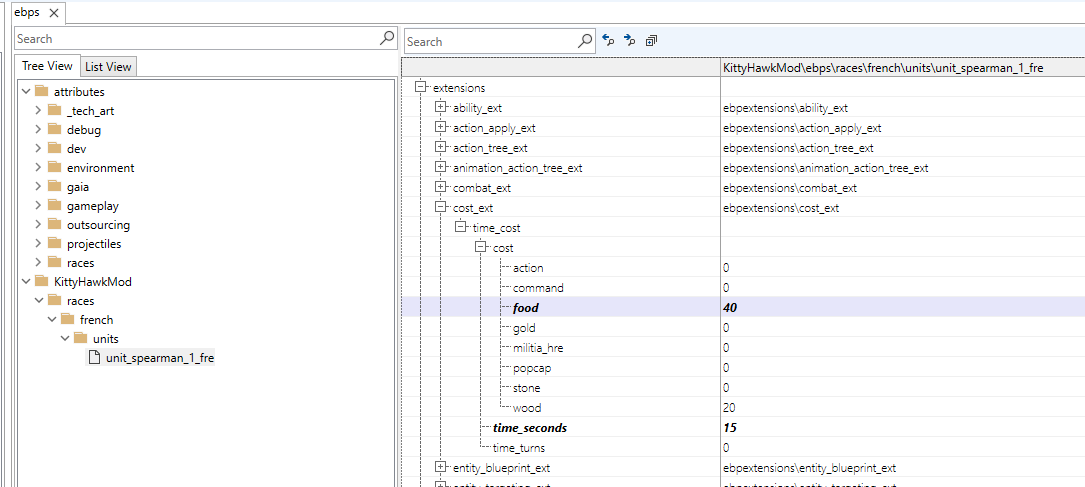Focus the properties search field
This screenshot has width=1085, height=487.
click(491, 42)
